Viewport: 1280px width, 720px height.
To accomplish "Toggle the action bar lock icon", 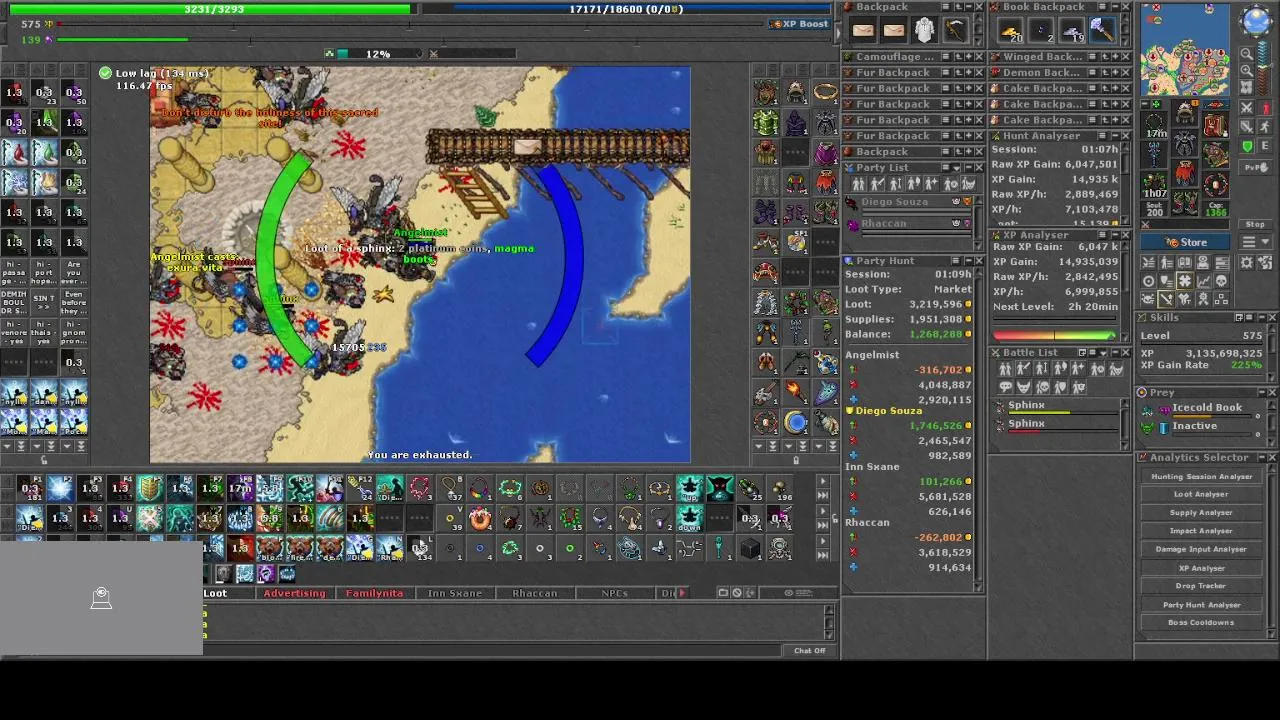I will click(835, 519).
